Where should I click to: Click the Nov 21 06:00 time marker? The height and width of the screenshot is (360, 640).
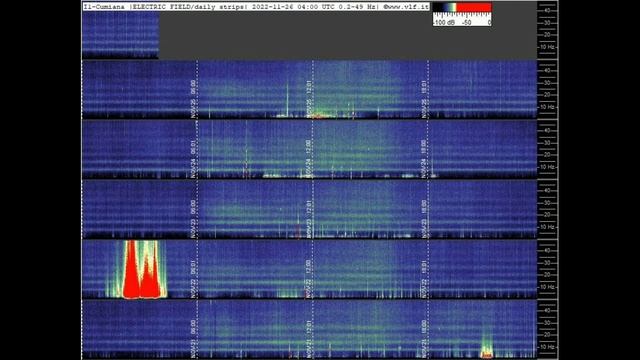point(193,339)
